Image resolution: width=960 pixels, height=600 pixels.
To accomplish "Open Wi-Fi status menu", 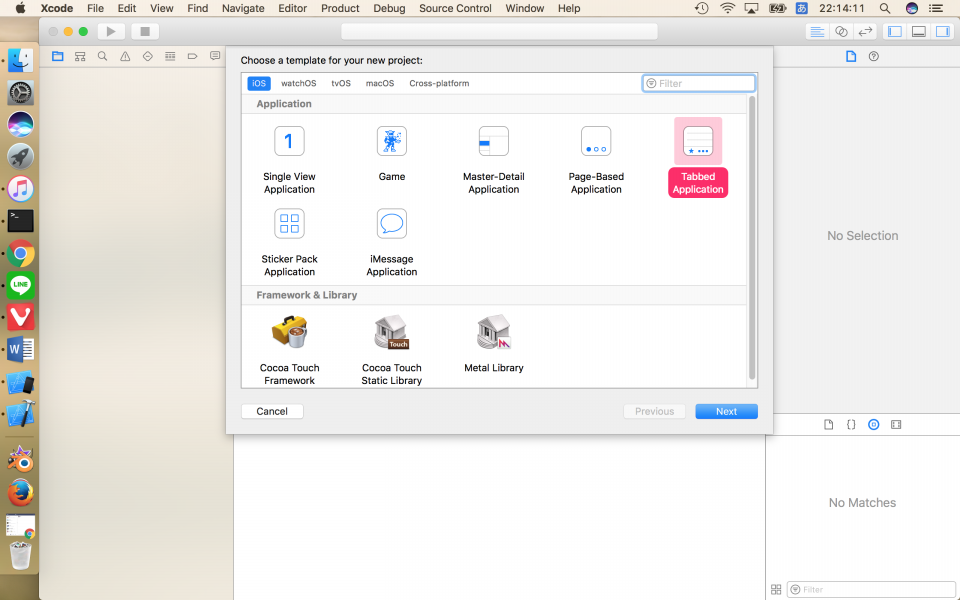I will point(727,8).
